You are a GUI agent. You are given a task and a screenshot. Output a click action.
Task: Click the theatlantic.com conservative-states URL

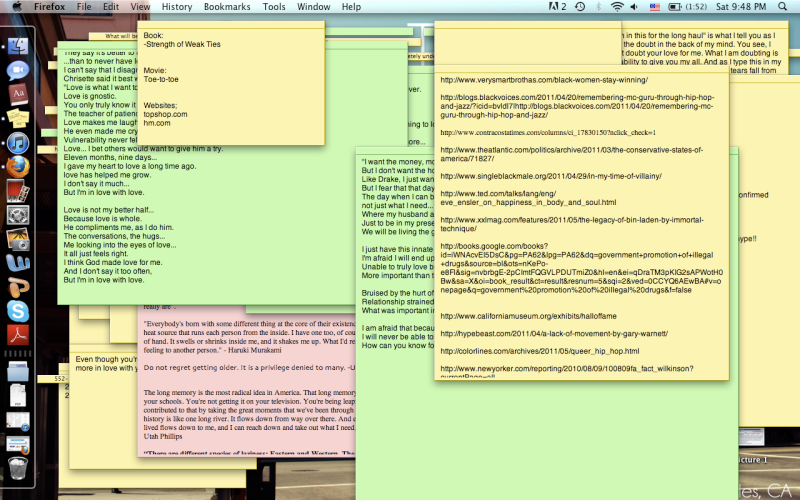point(571,154)
